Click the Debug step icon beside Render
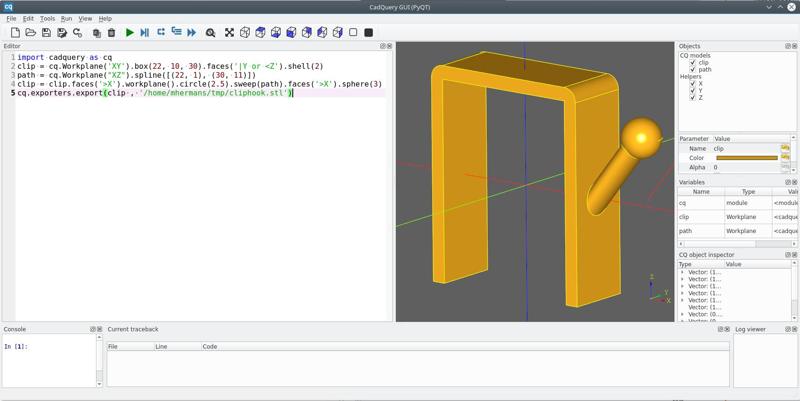 [144, 33]
